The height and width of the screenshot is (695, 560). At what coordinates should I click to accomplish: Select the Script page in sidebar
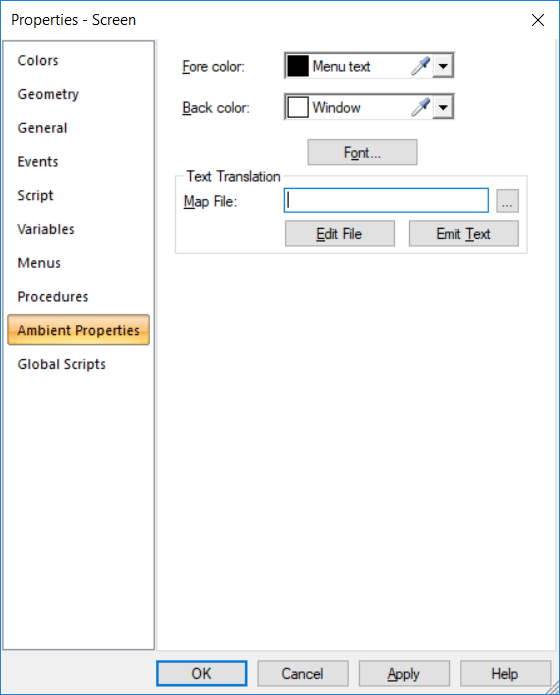pyautogui.click(x=35, y=195)
